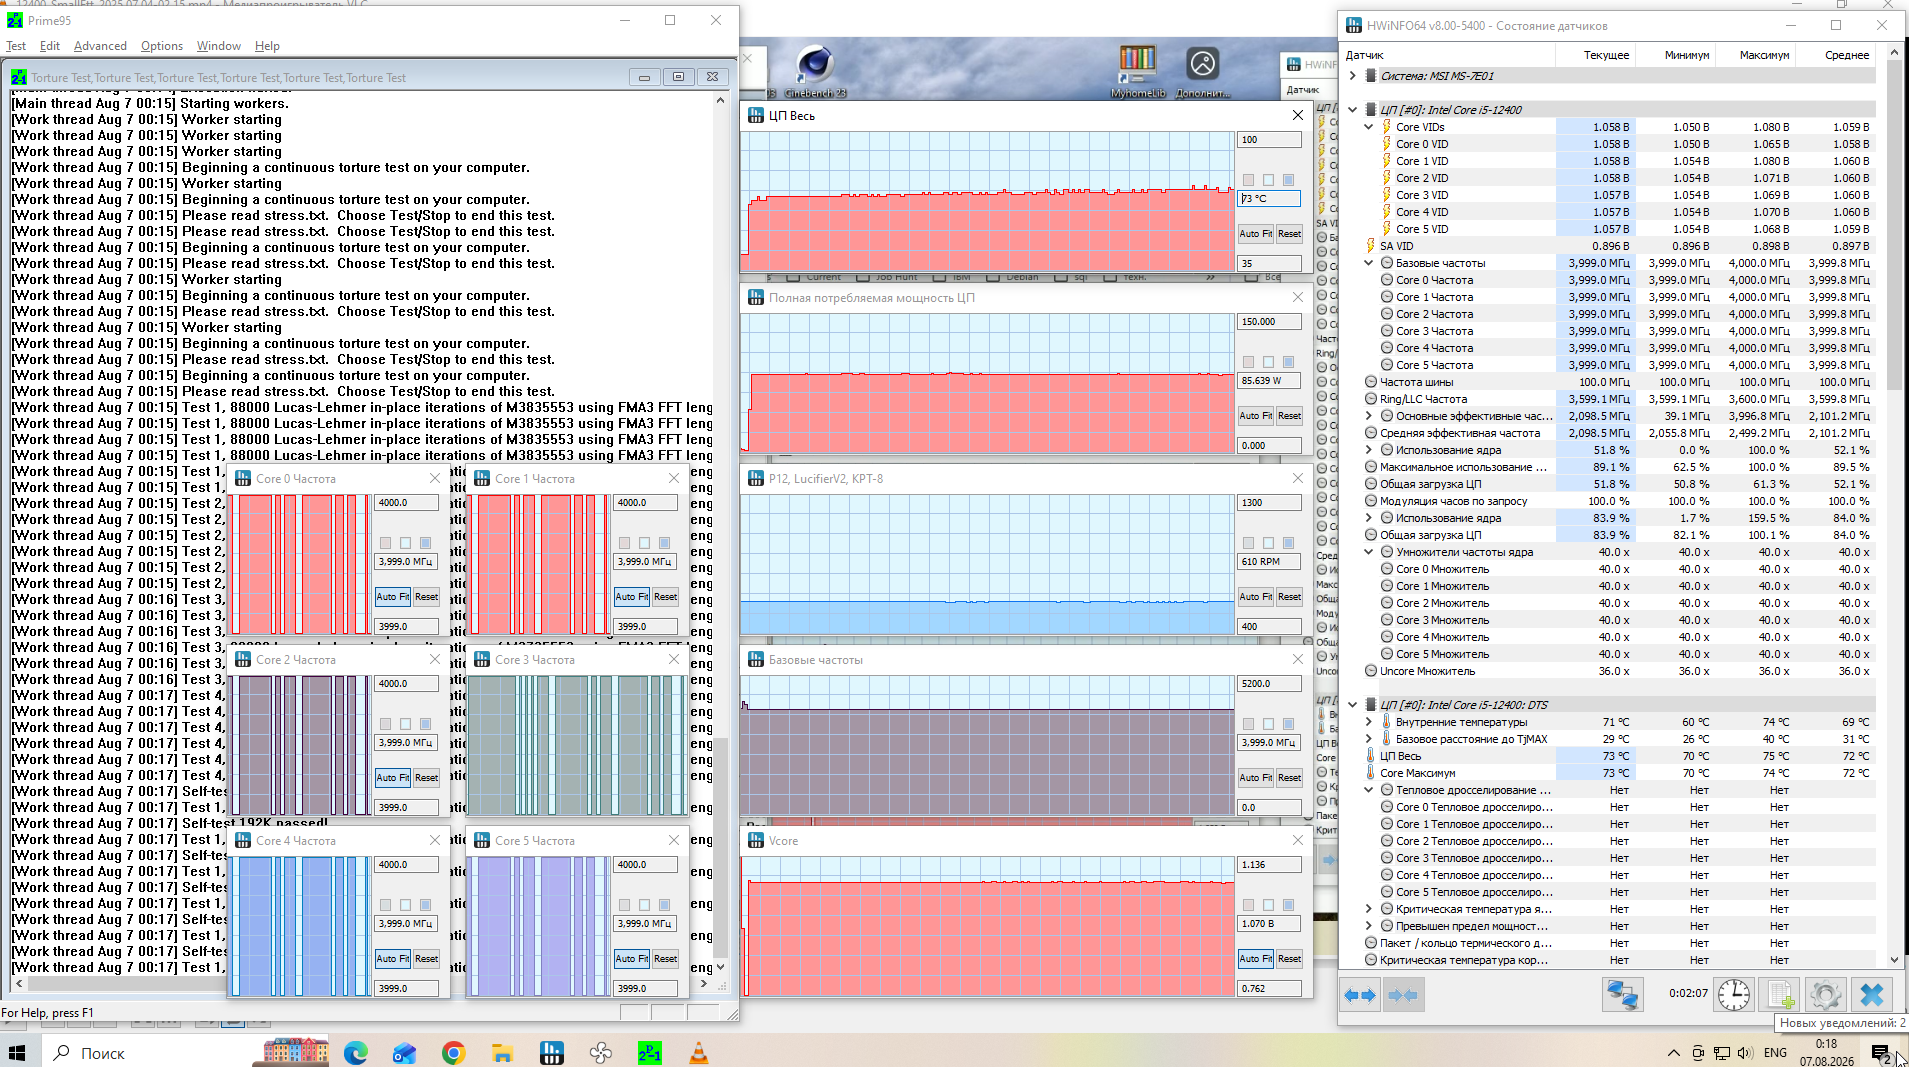Edit Vcore graph minimum value 0.762
This screenshot has height=1067, width=1909.
(1270, 989)
